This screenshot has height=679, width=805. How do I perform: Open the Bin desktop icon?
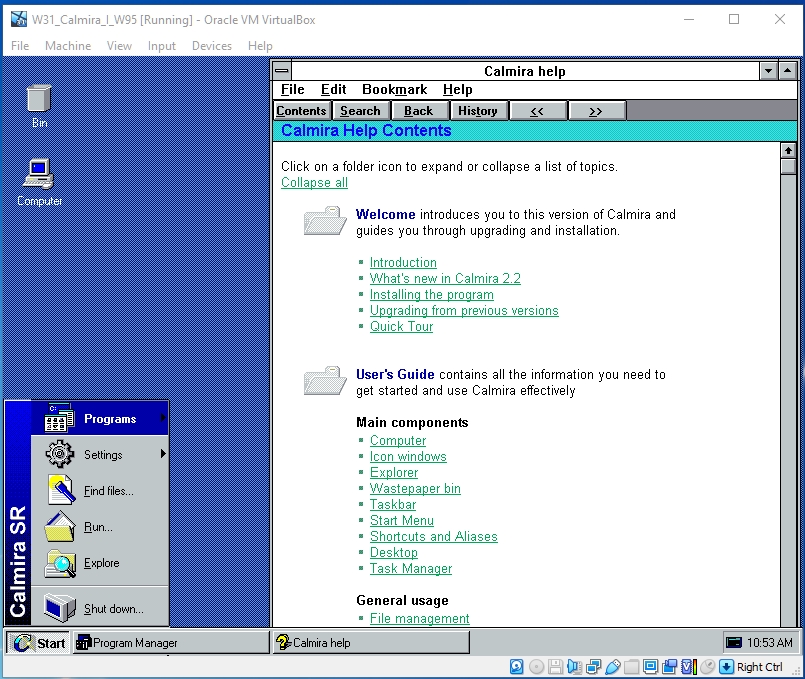(x=39, y=105)
